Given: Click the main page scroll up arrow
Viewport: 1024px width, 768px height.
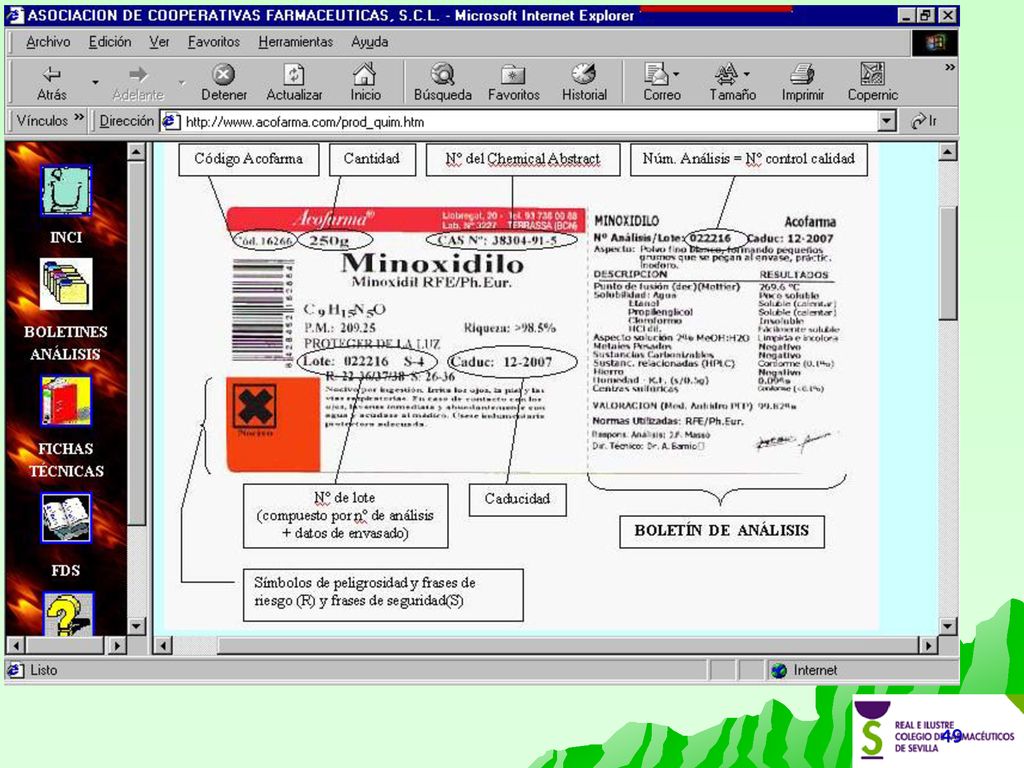Looking at the screenshot, I should pos(948,152).
